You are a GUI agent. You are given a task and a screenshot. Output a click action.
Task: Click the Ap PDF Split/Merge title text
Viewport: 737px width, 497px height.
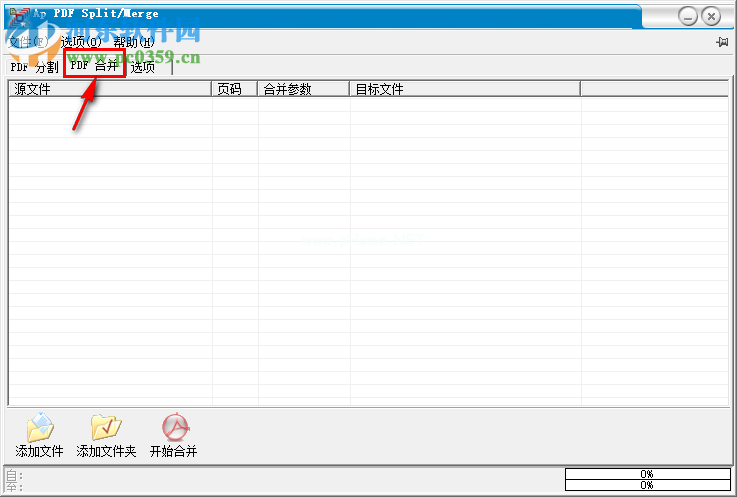(x=96, y=14)
